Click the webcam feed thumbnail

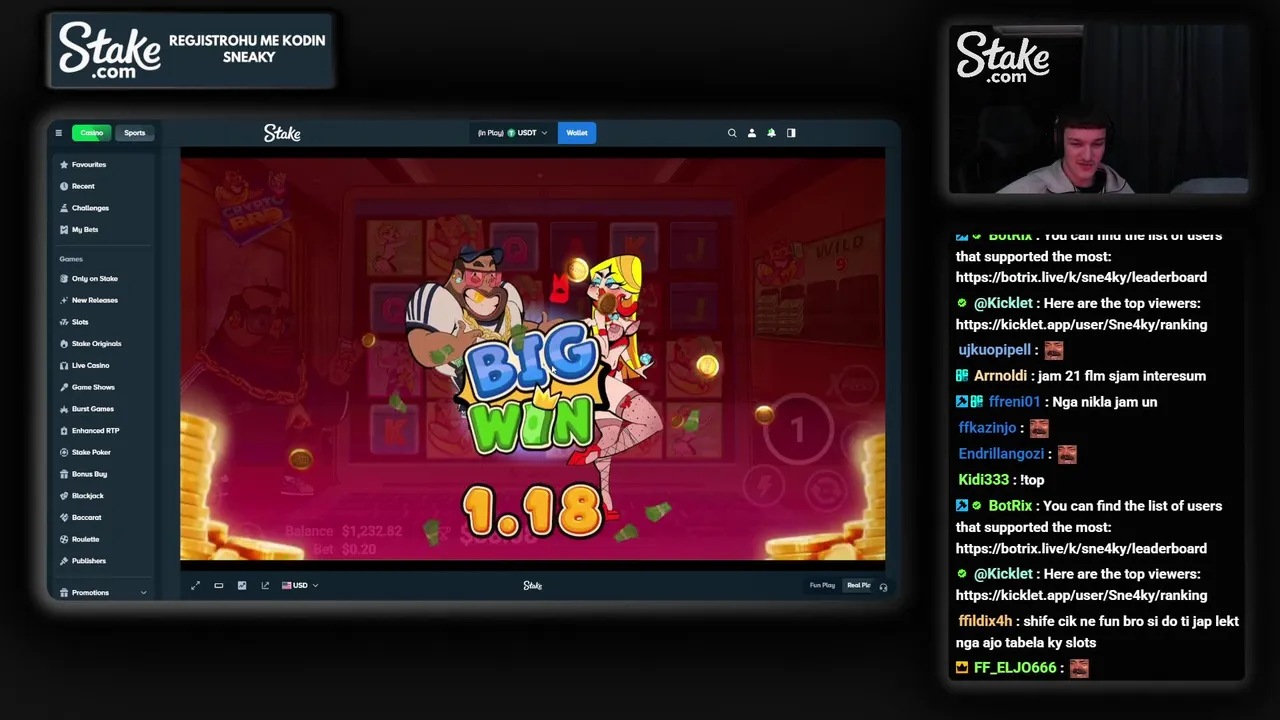click(x=1098, y=108)
